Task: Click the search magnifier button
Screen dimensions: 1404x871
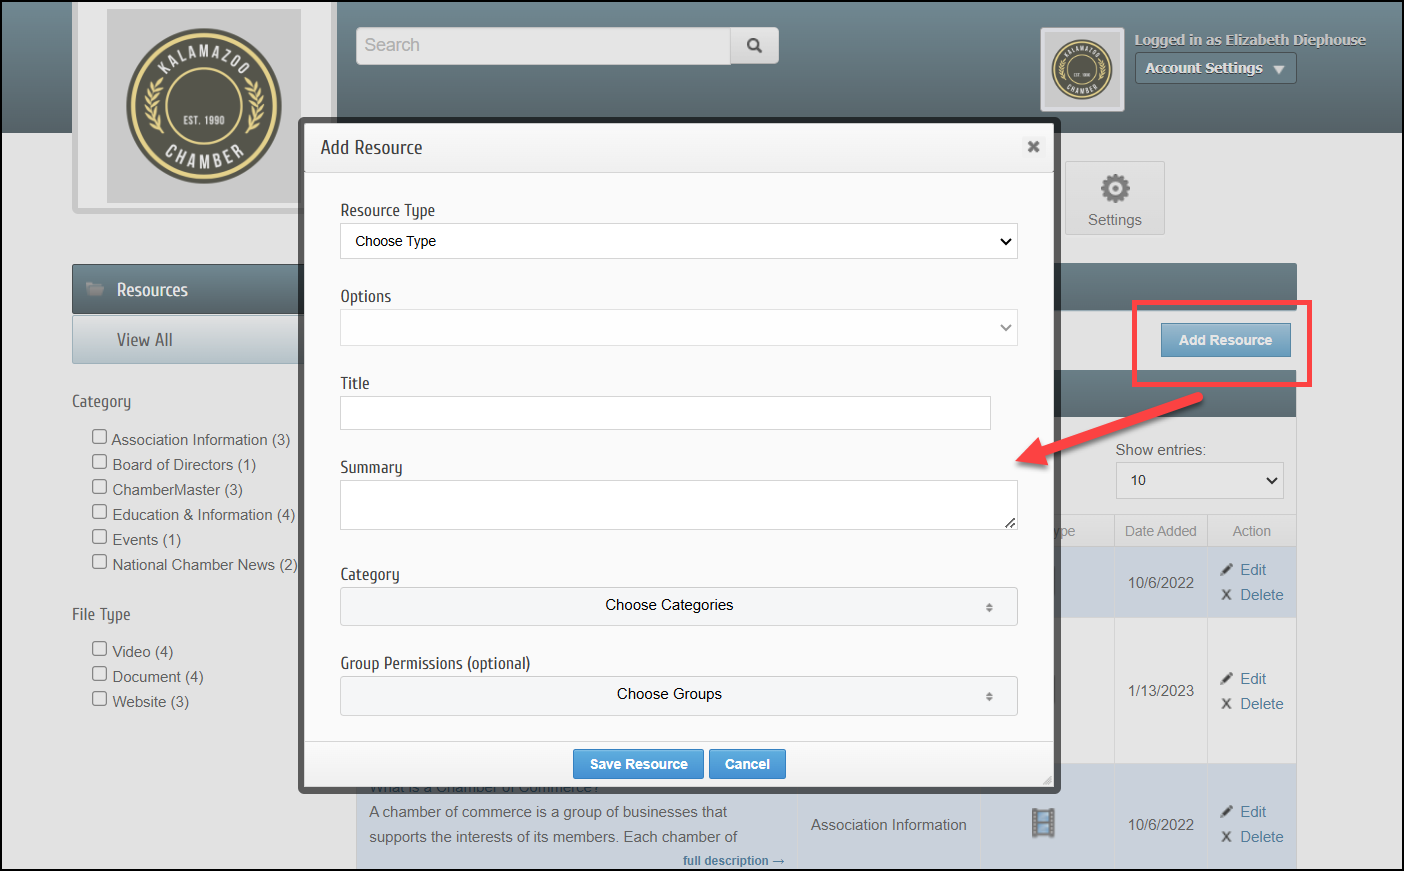Action: pyautogui.click(x=754, y=45)
